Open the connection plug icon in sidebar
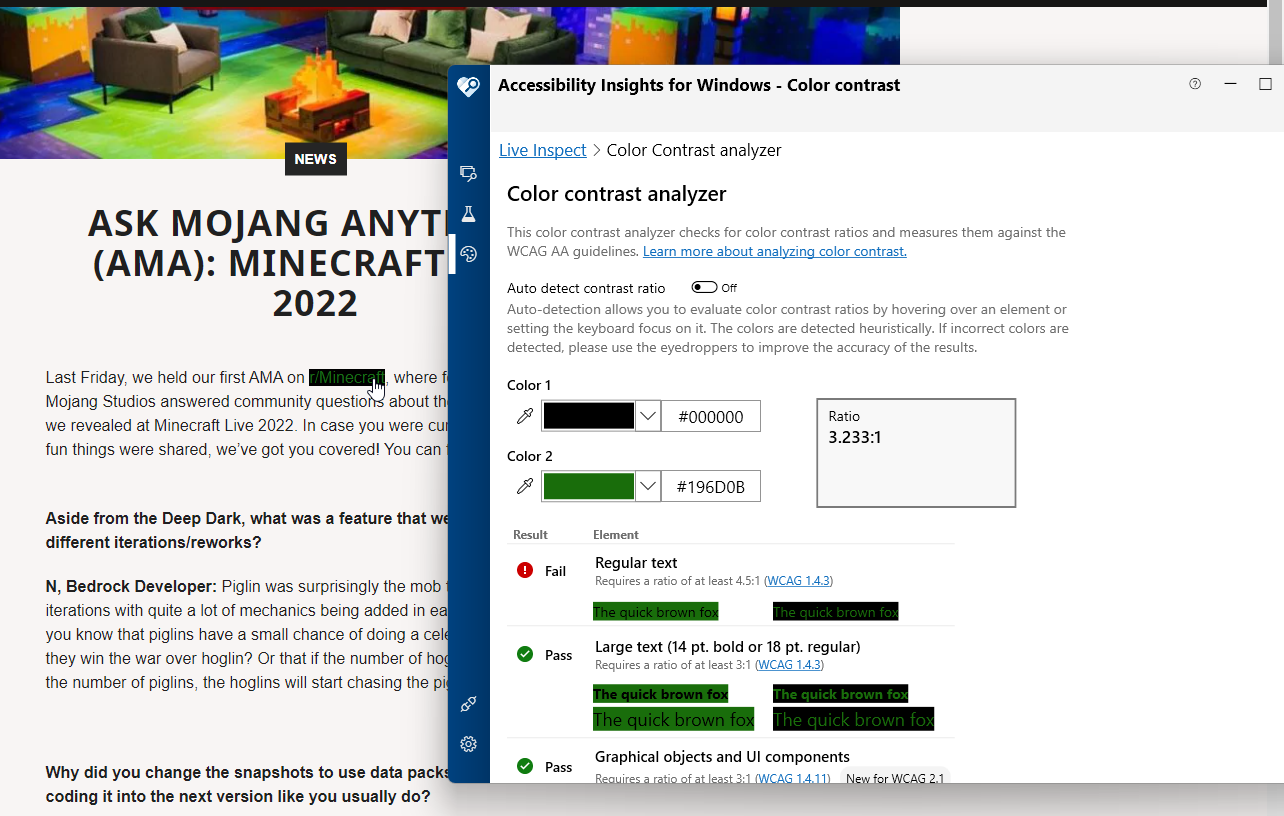The height and width of the screenshot is (816, 1284). pos(468,704)
